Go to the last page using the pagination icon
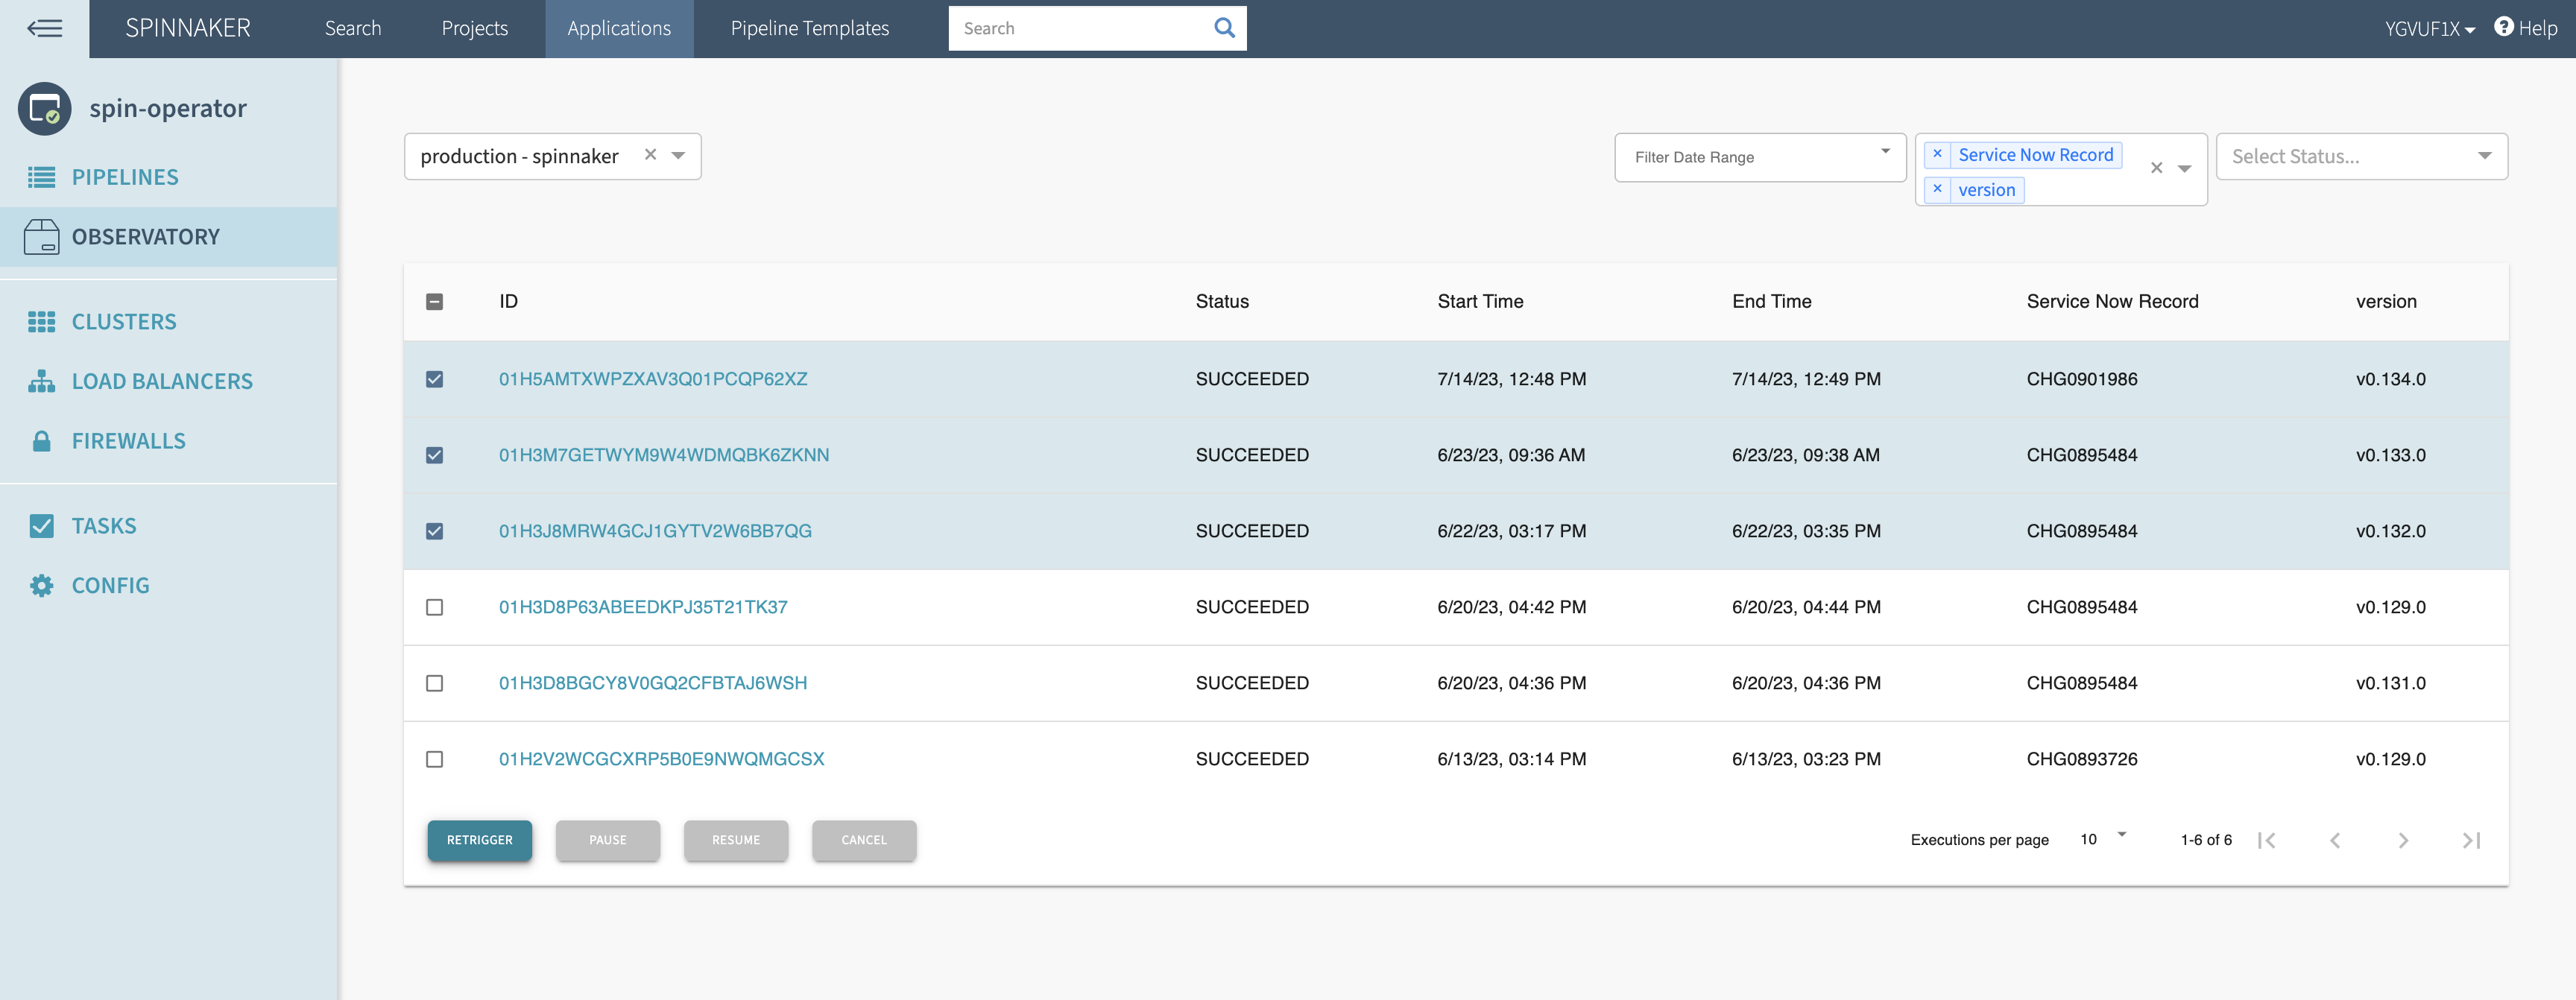 coord(2471,840)
